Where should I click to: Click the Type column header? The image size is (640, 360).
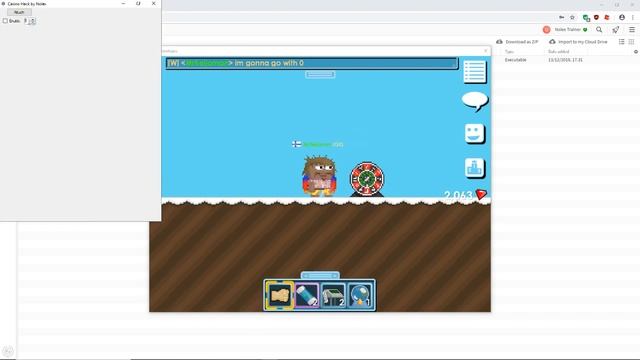tap(509, 52)
